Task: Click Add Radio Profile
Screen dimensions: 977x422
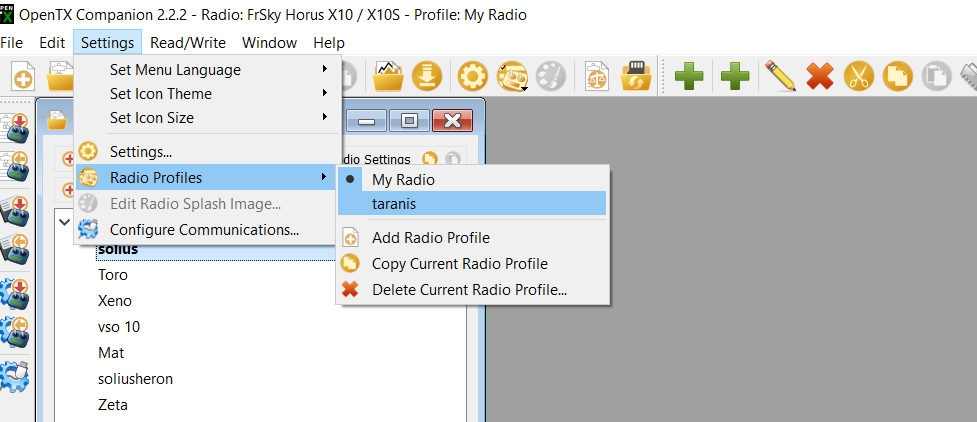Action: [x=430, y=238]
